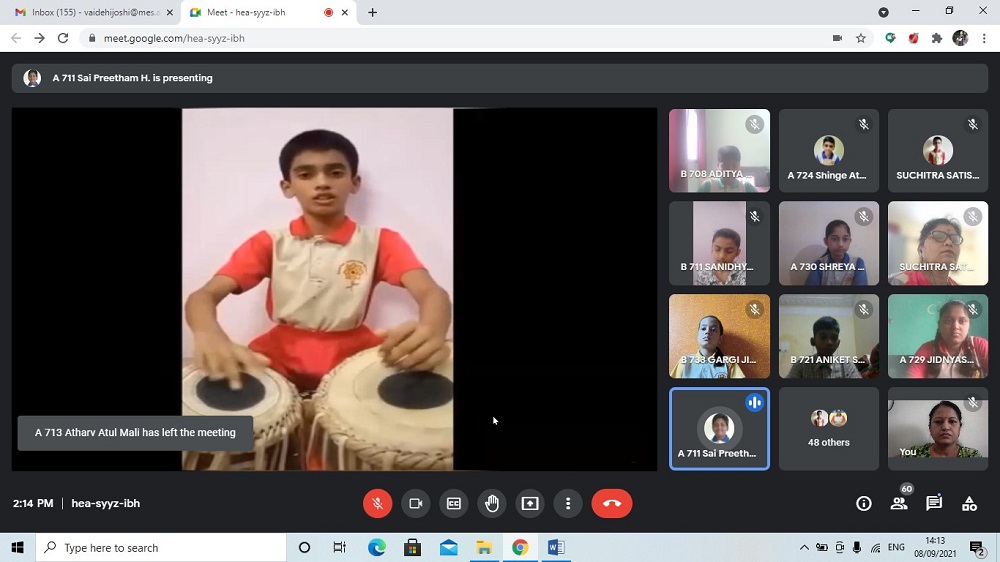Image resolution: width=1000 pixels, height=562 pixels.
Task: Unmute the microphone in Meet controls
Action: tap(377, 503)
